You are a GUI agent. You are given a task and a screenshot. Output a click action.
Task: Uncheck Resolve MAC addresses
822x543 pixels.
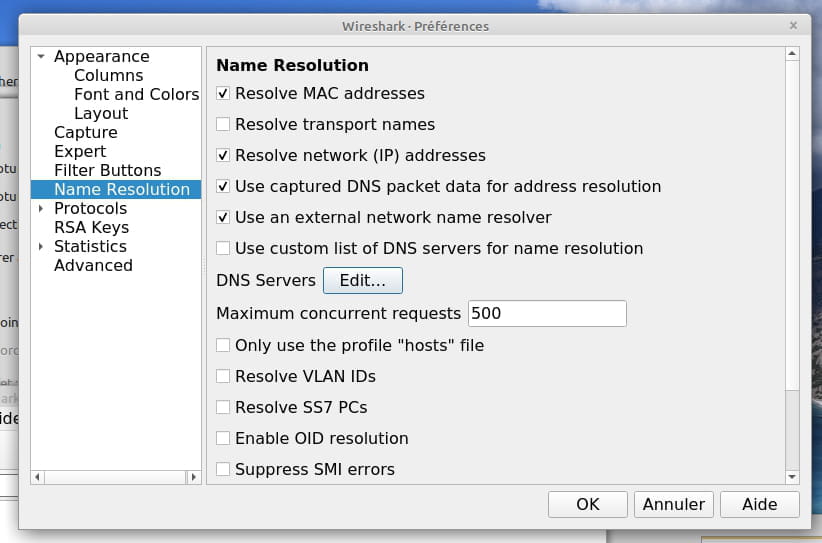click(x=223, y=93)
